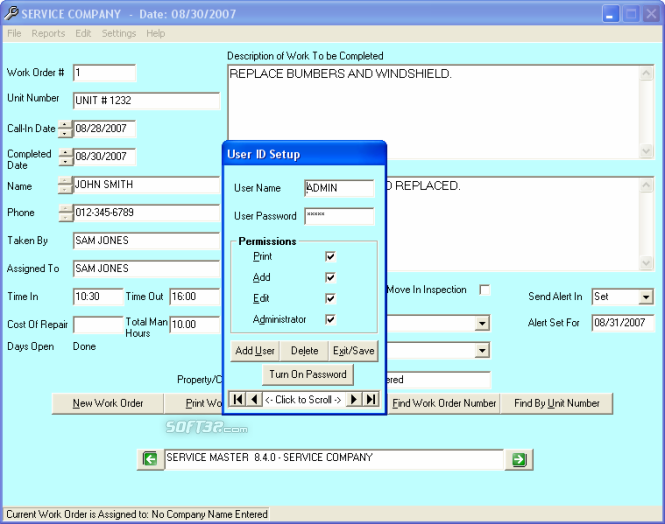Click the Completed Date spinner control
665x524 pixels.
[65, 157]
